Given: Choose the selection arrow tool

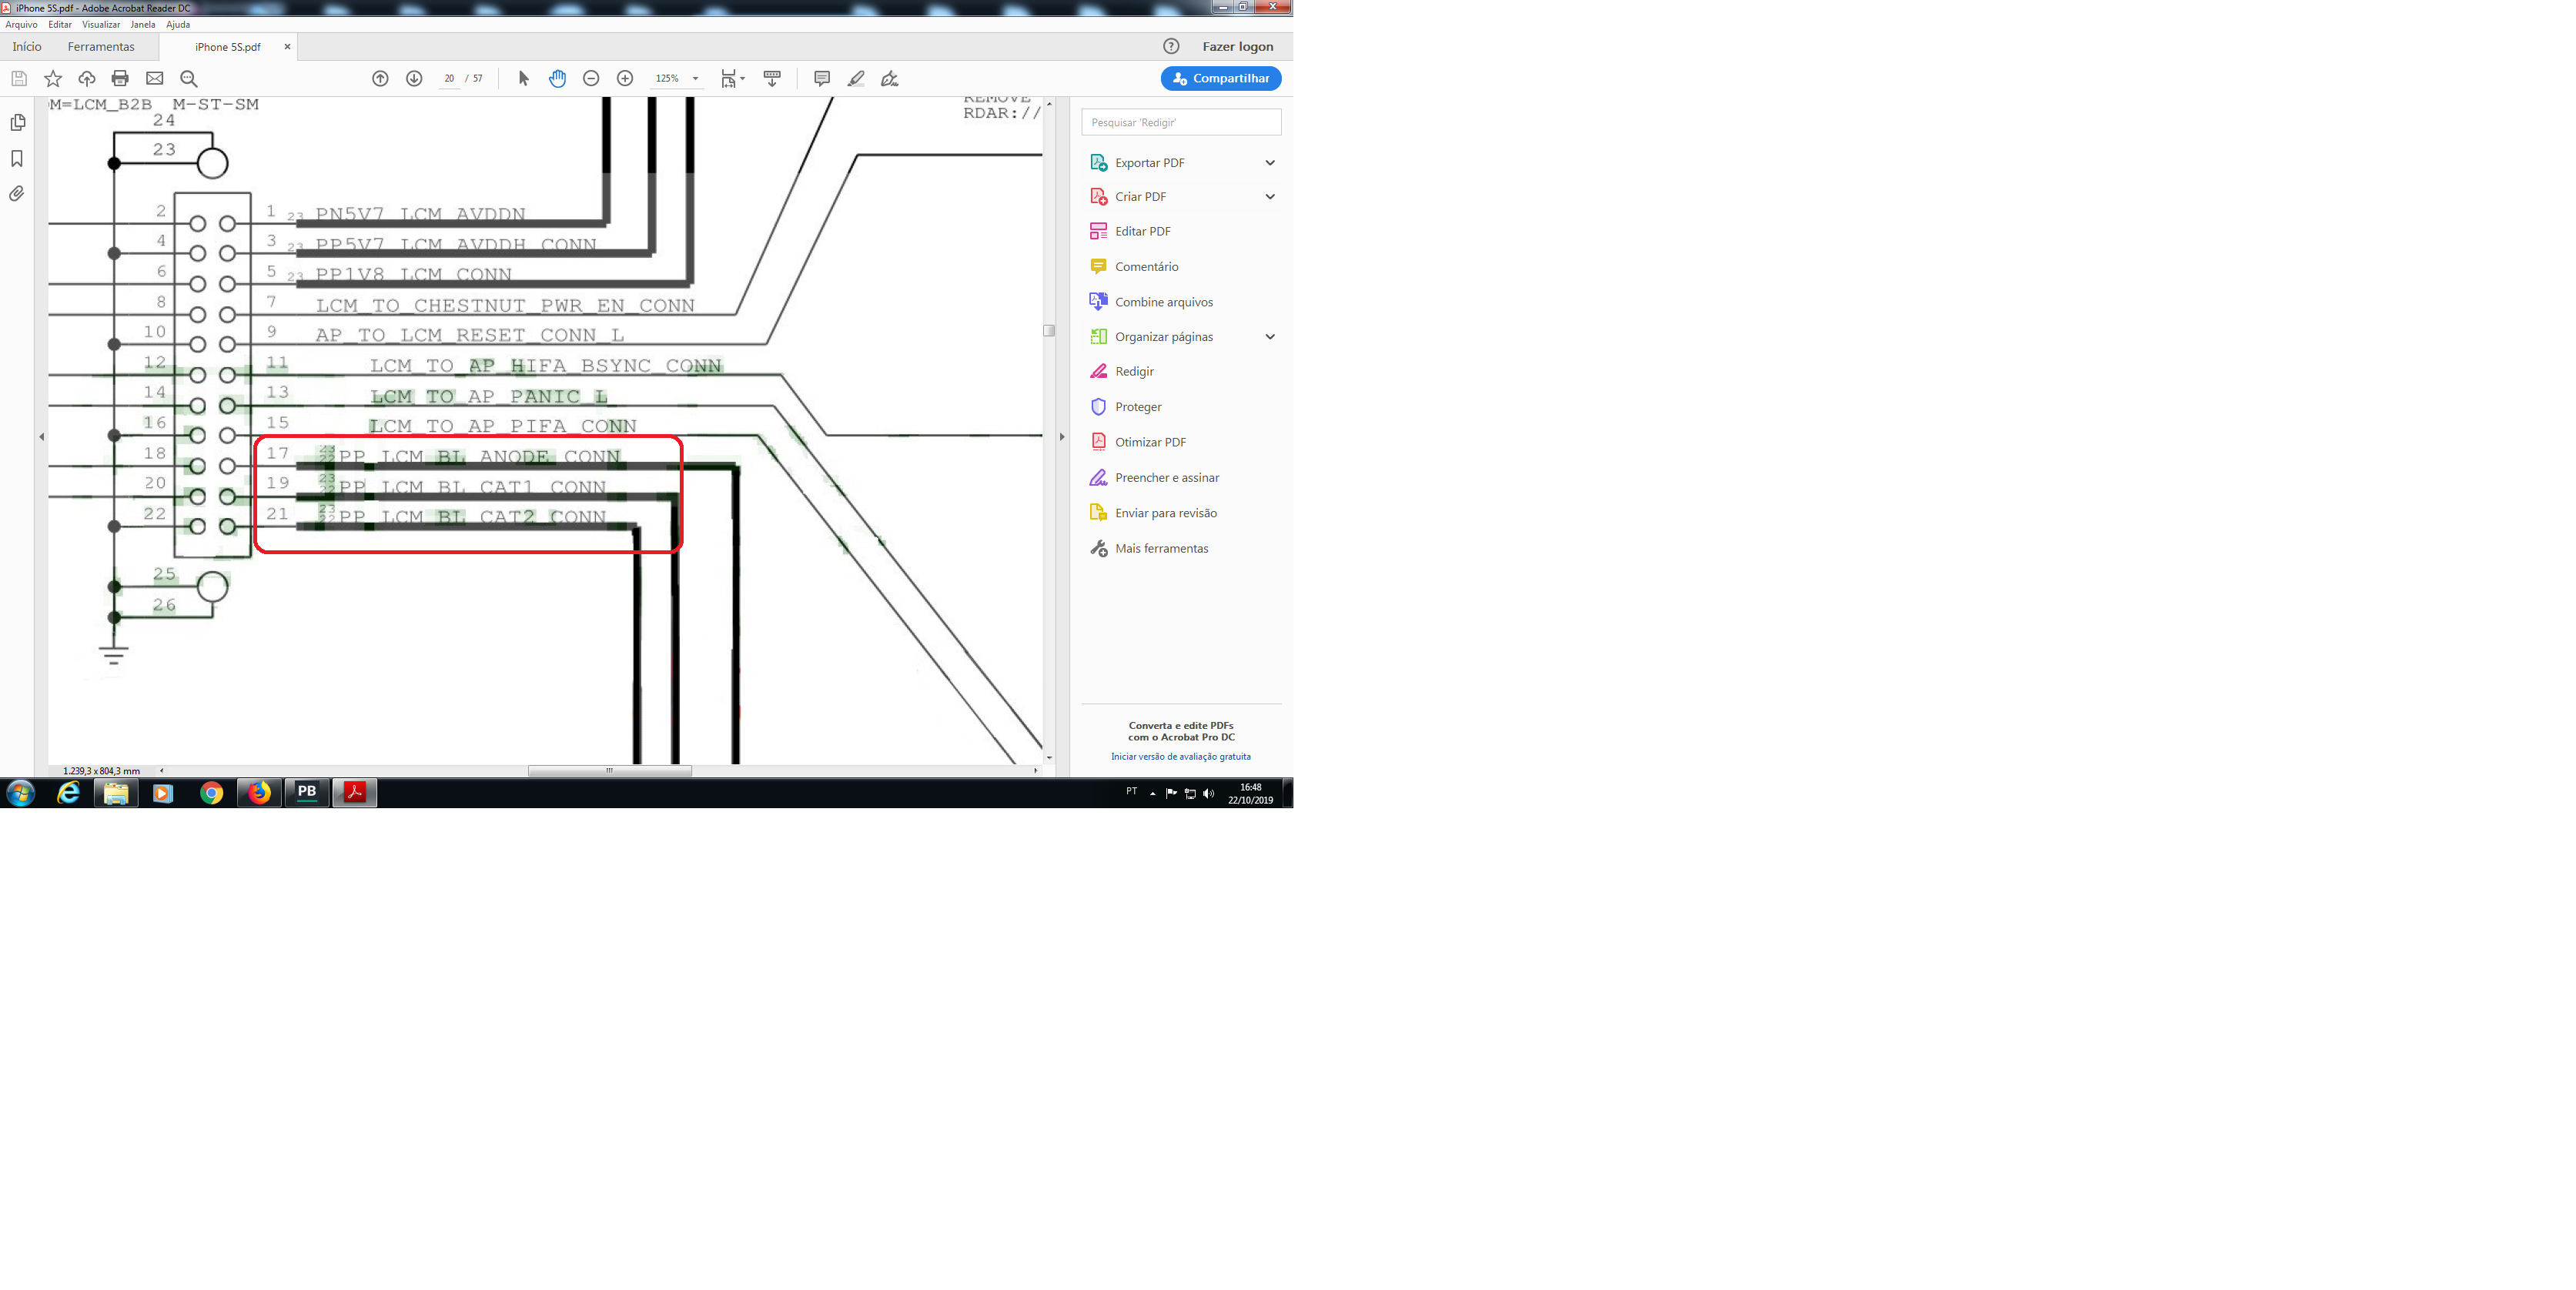Looking at the screenshot, I should [523, 78].
